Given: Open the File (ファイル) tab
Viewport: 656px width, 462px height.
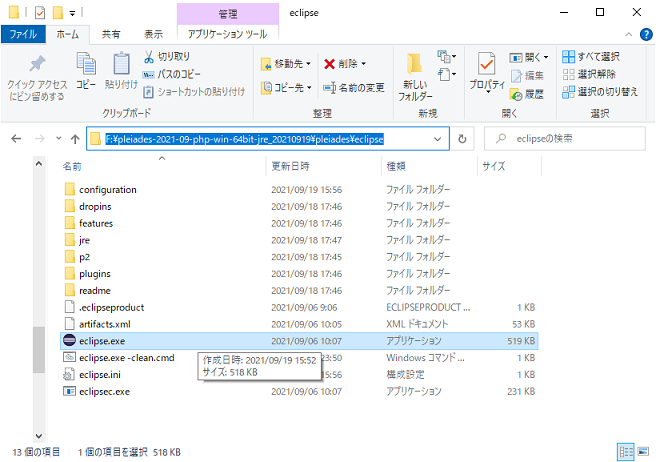Looking at the screenshot, I should [x=23, y=34].
